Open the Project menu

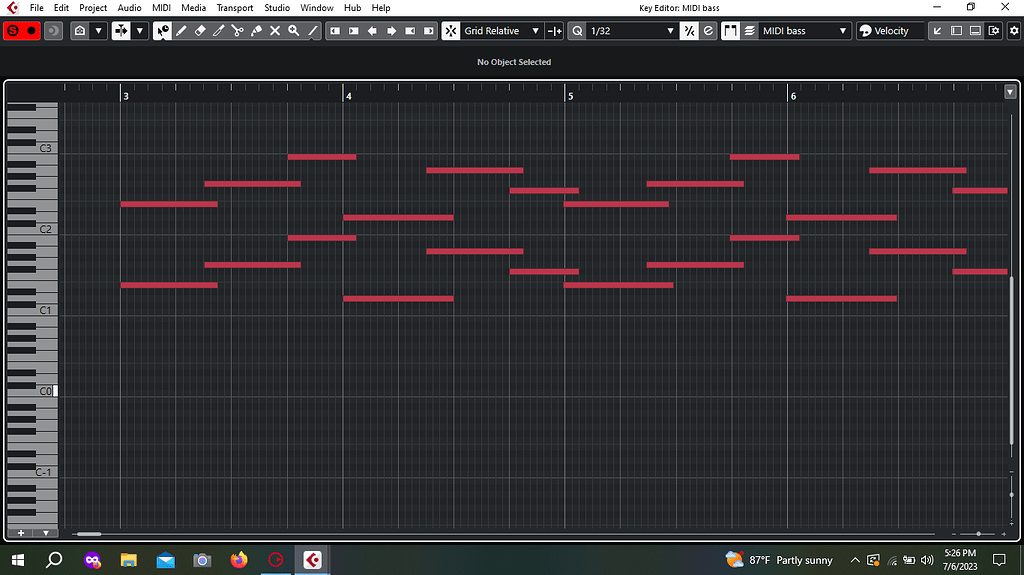(x=93, y=8)
